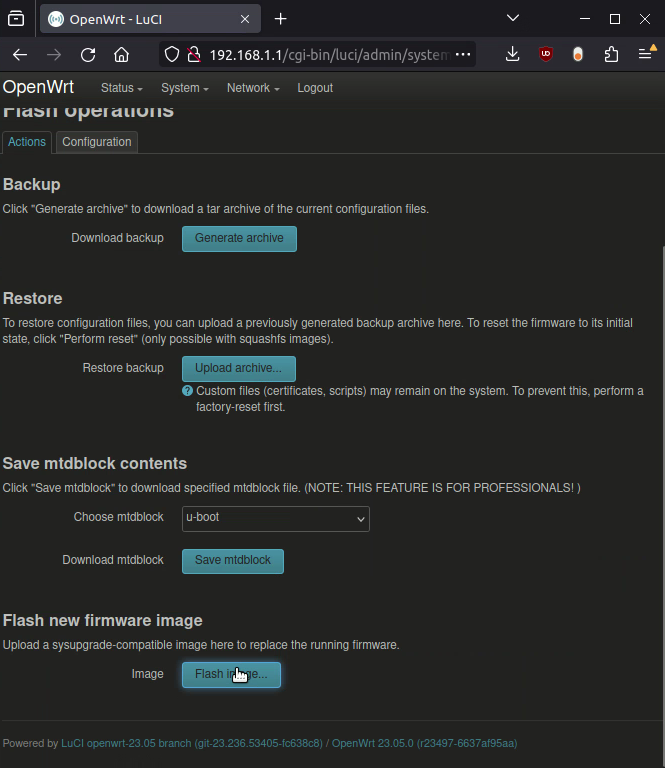The image size is (665, 768).
Task: Click the Upload archive button
Action: [238, 368]
